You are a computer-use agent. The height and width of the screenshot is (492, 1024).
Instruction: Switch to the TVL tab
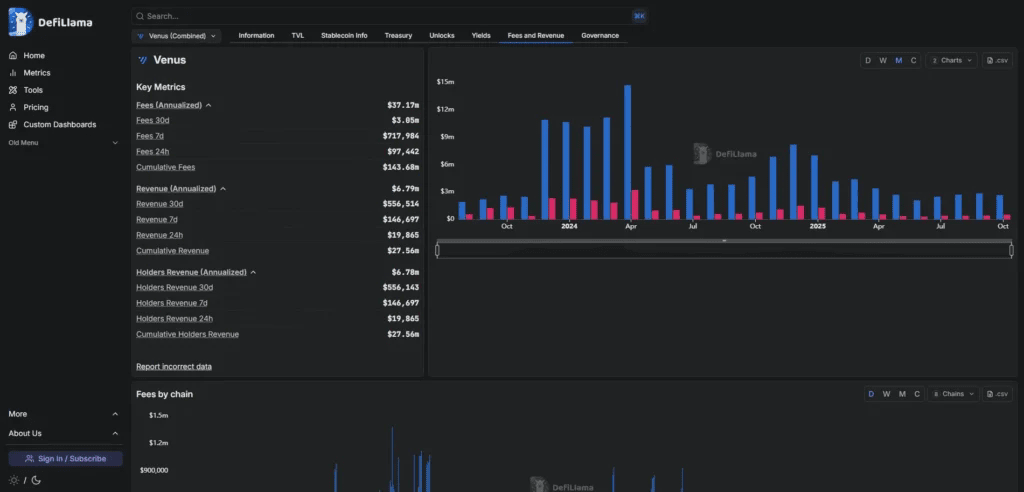click(298, 35)
